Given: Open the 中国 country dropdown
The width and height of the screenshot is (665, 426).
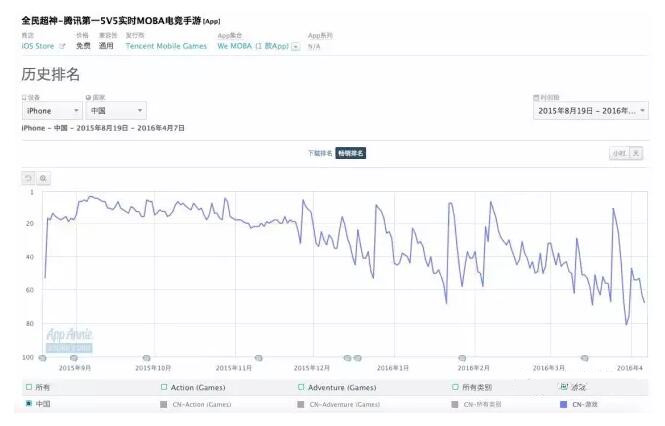Looking at the screenshot, I should pos(116,111).
